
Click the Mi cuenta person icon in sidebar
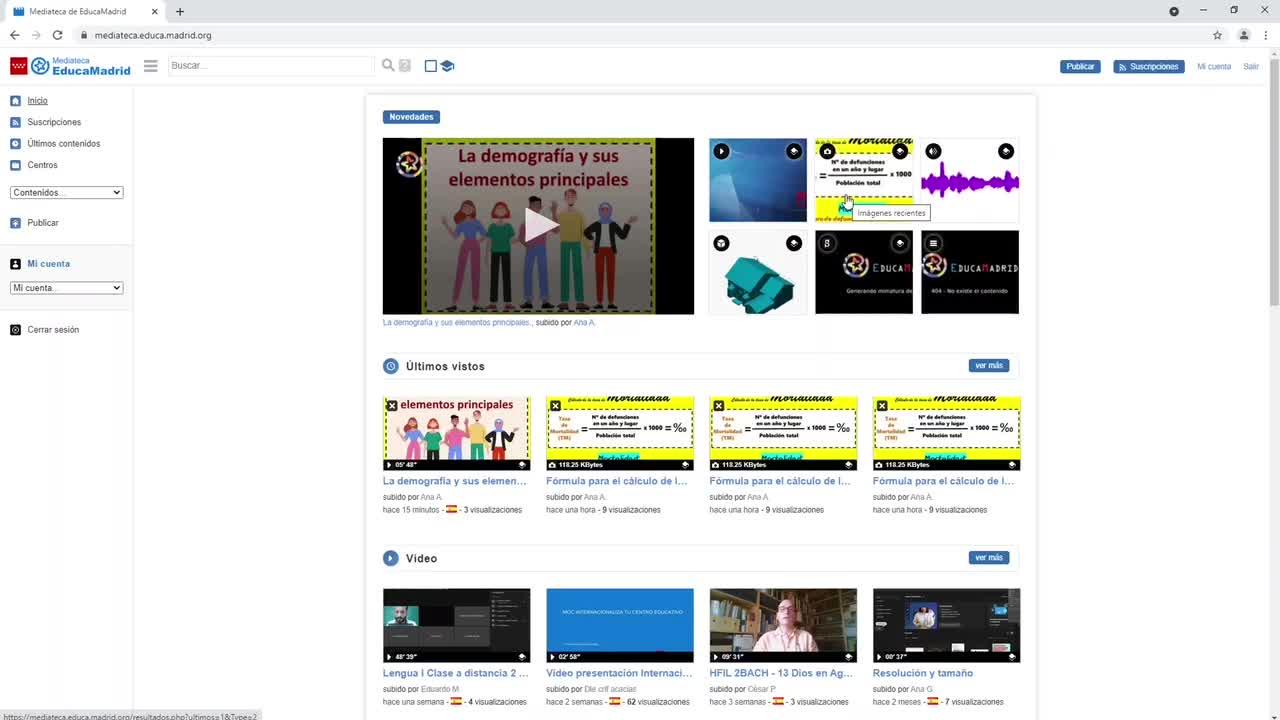pos(15,264)
